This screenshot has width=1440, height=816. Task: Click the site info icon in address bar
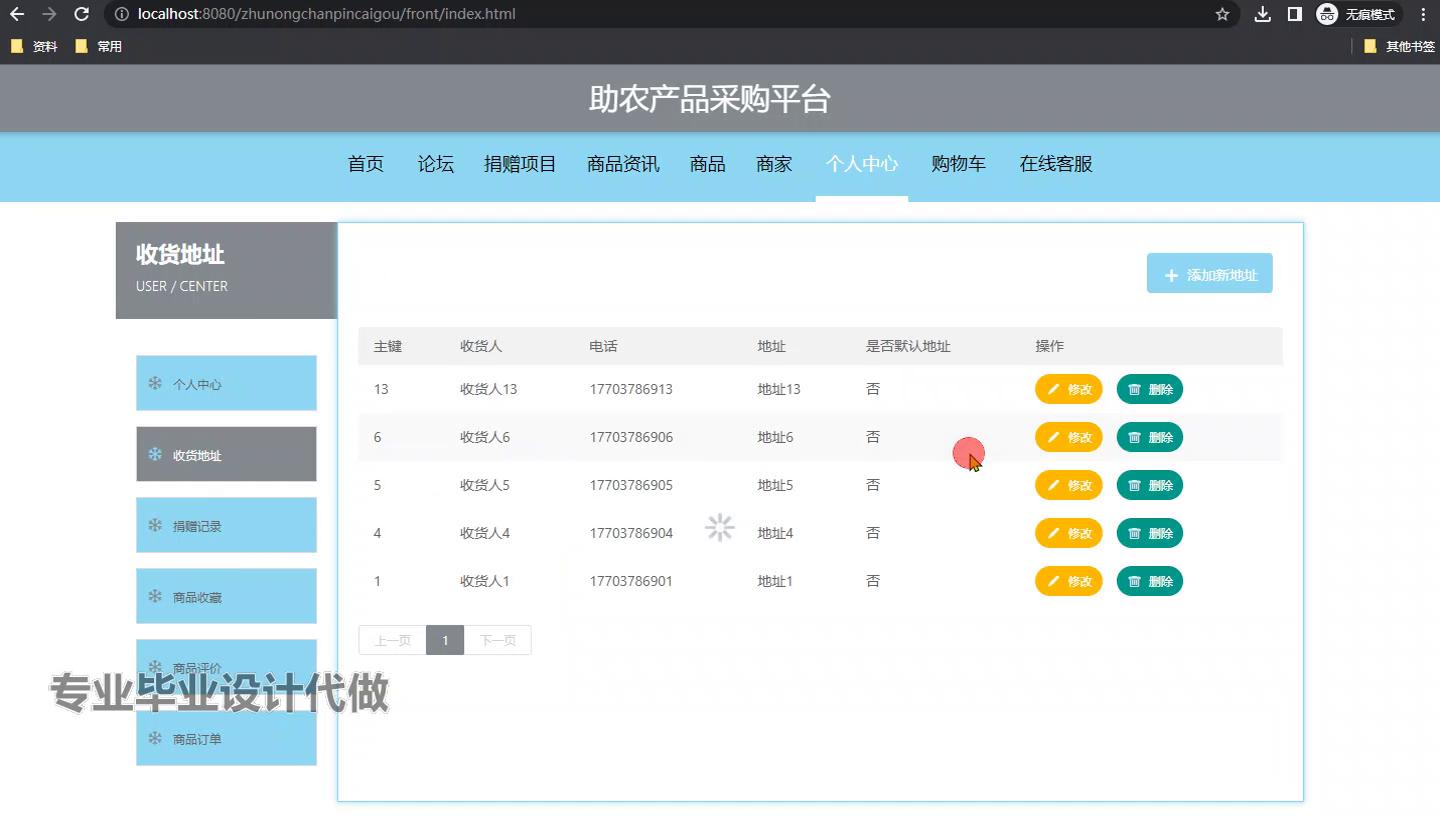click(122, 15)
